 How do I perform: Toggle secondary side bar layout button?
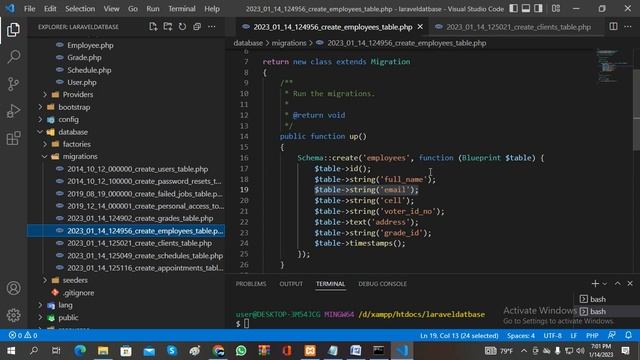point(538,9)
